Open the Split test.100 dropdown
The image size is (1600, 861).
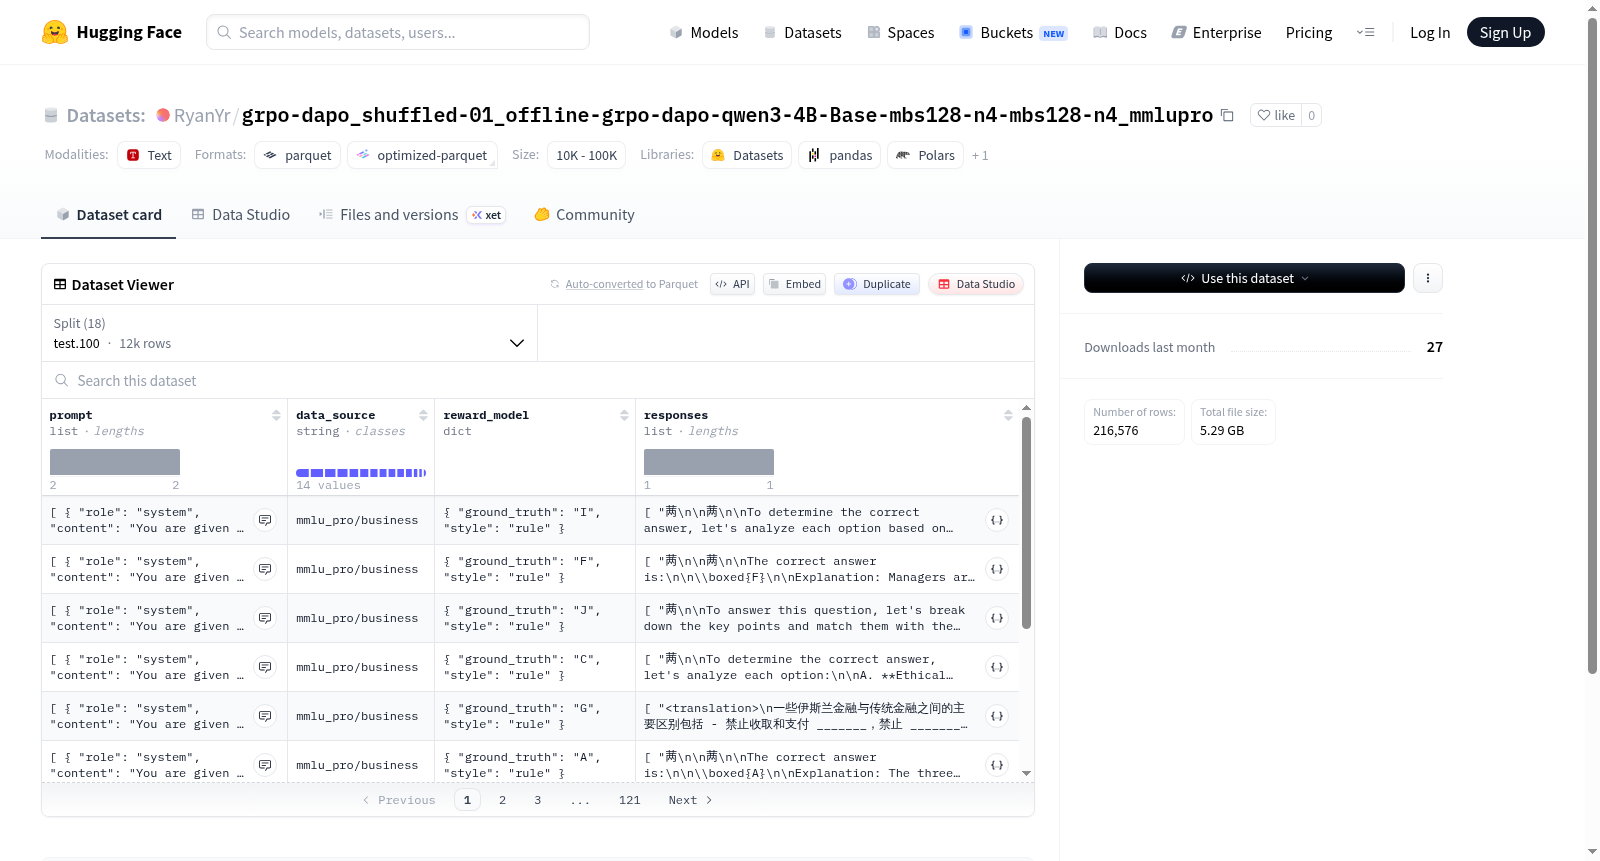(289, 333)
